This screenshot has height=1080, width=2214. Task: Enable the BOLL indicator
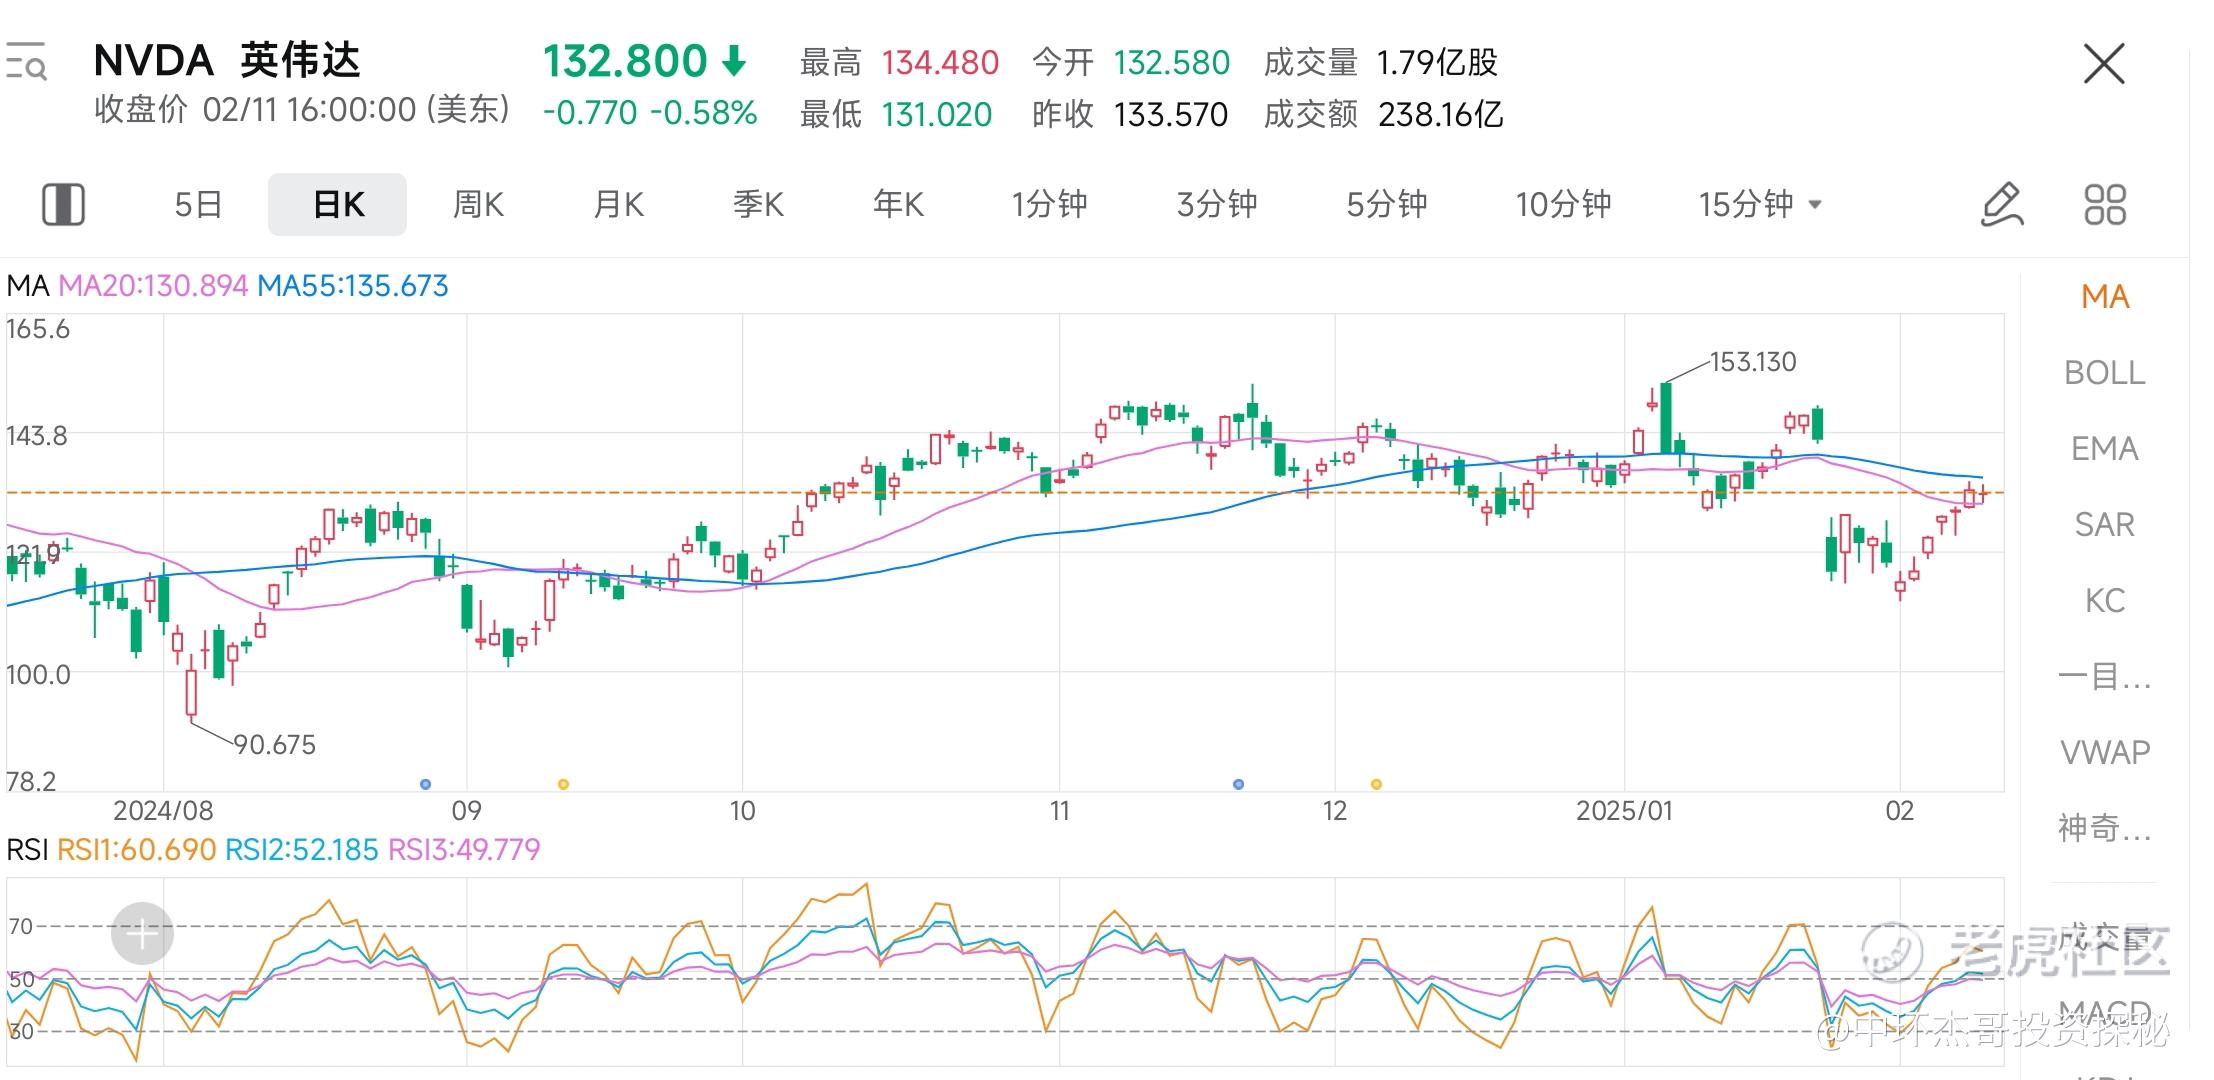pos(2104,373)
